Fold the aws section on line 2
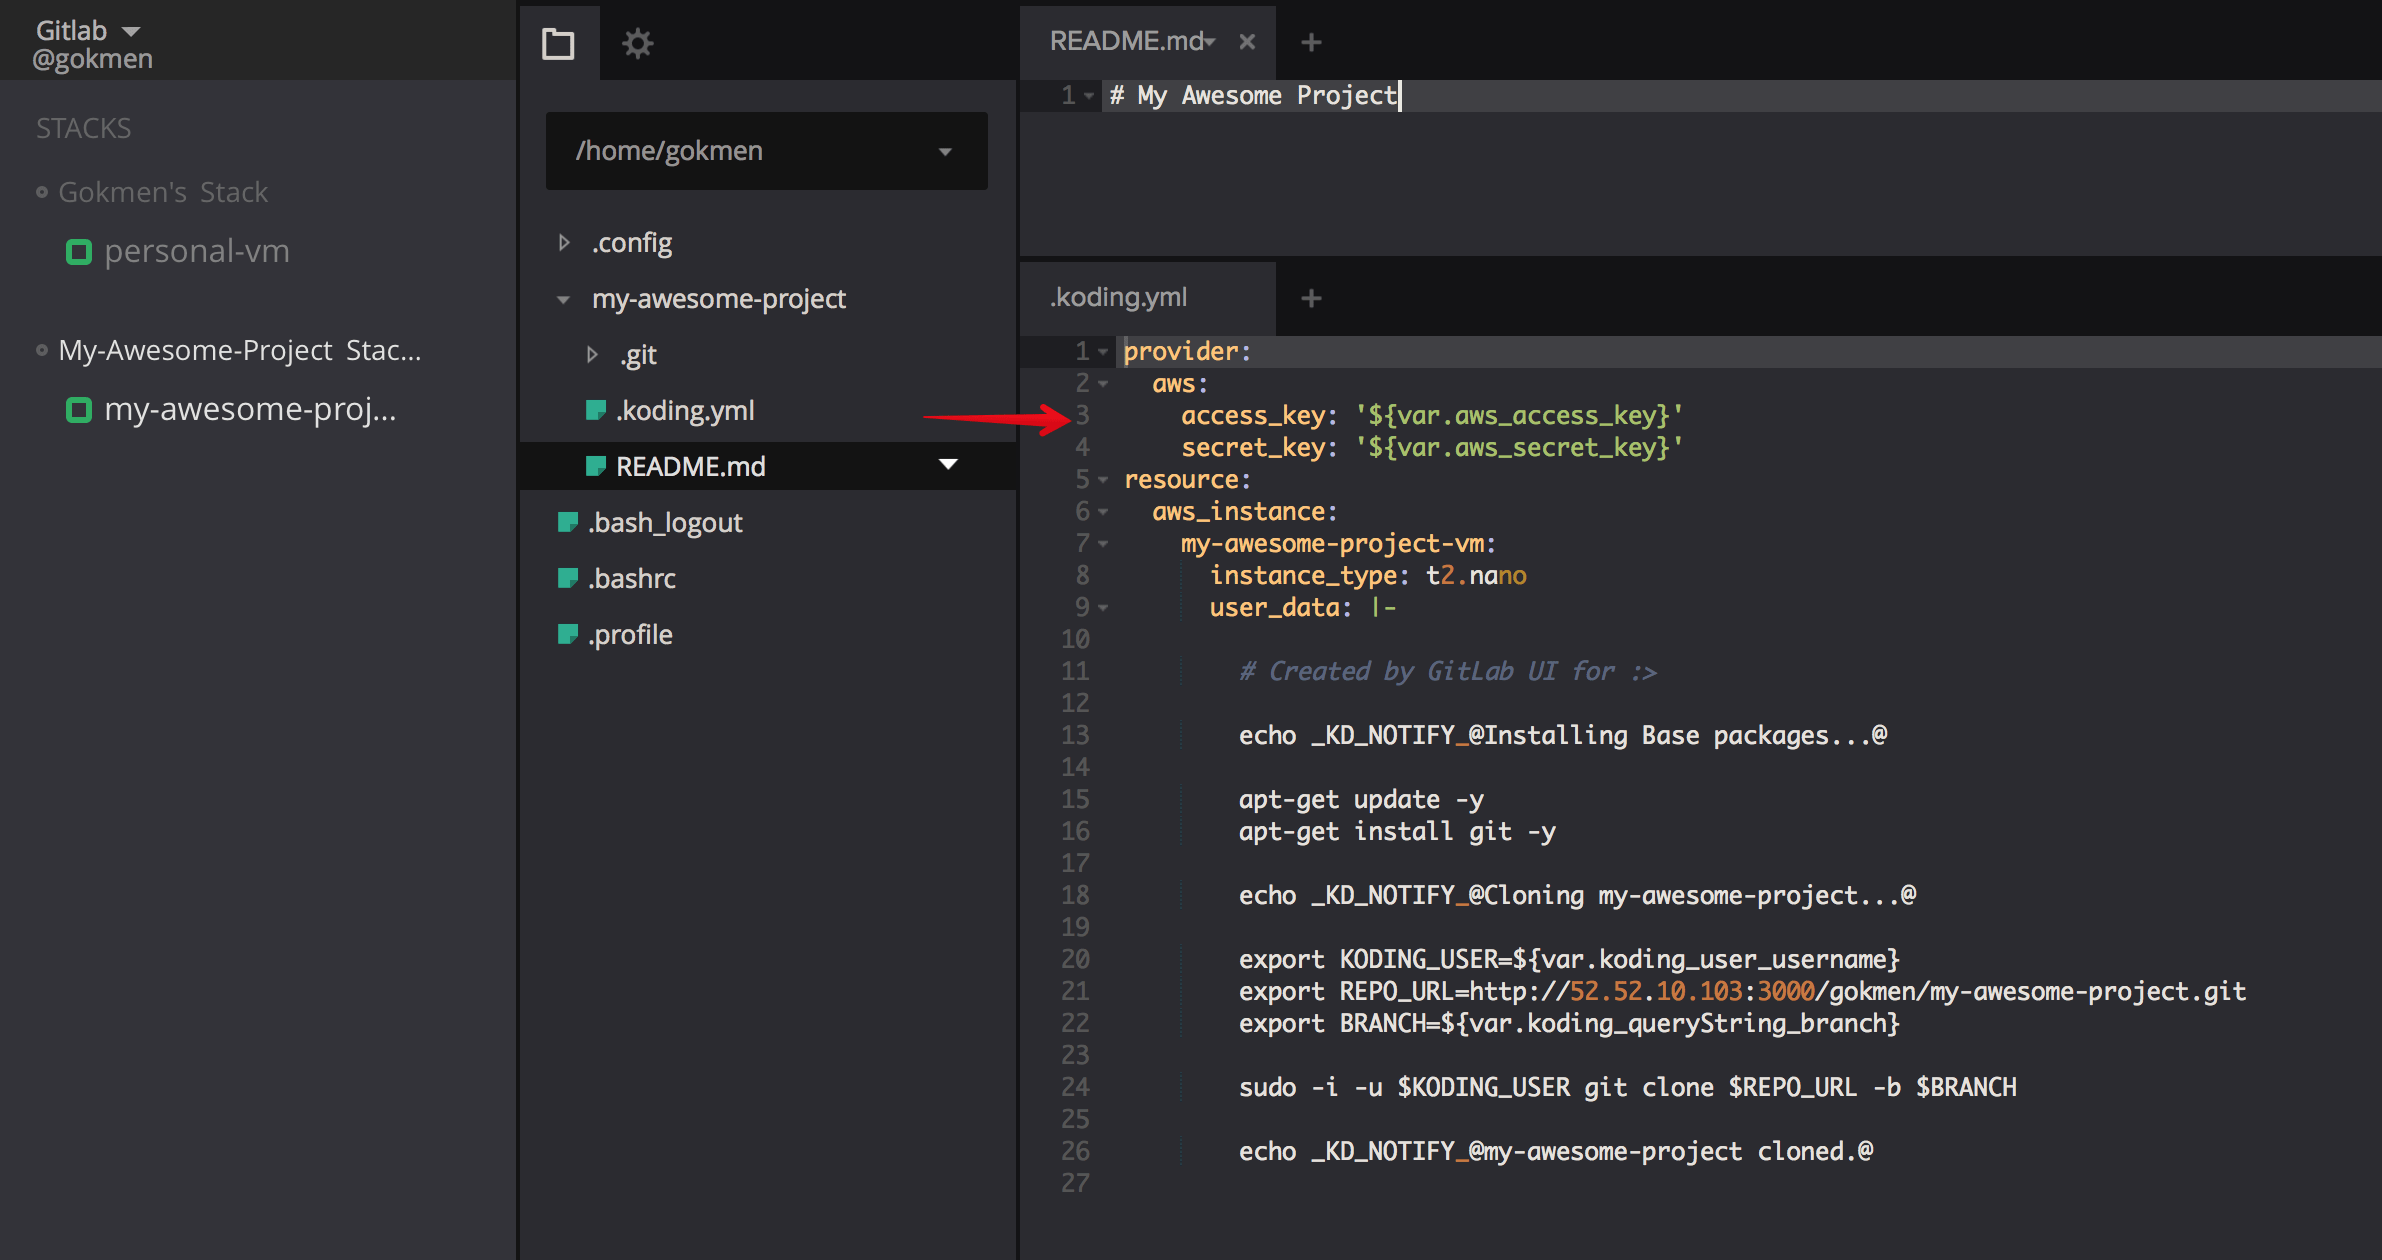Image resolution: width=2382 pixels, height=1260 pixels. [x=1101, y=383]
